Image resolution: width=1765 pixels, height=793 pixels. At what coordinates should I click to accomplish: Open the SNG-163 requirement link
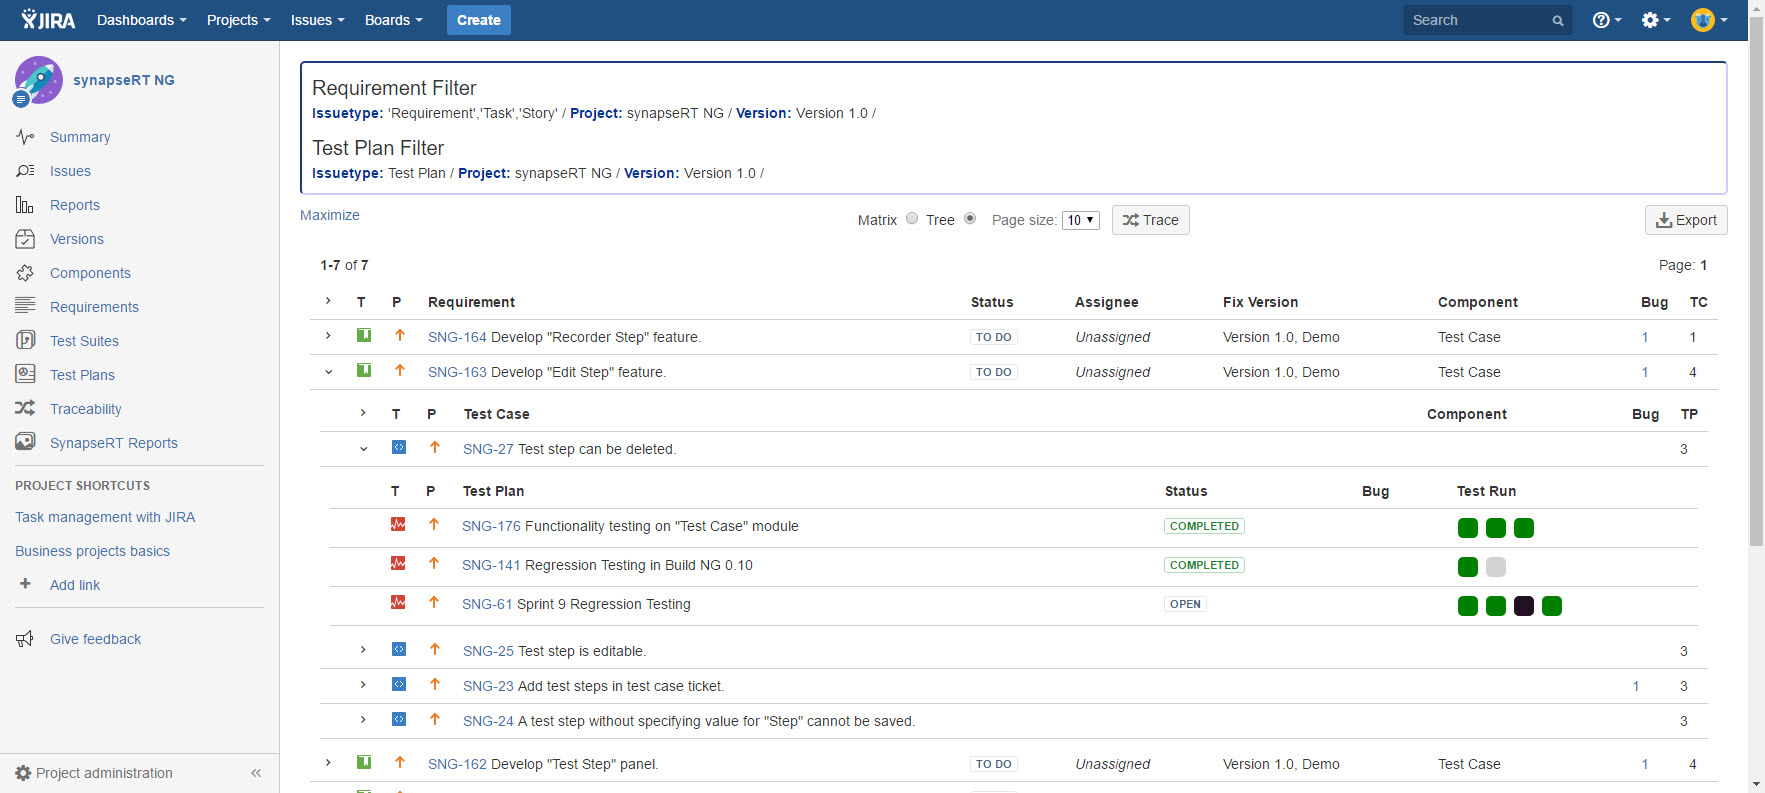tap(457, 372)
